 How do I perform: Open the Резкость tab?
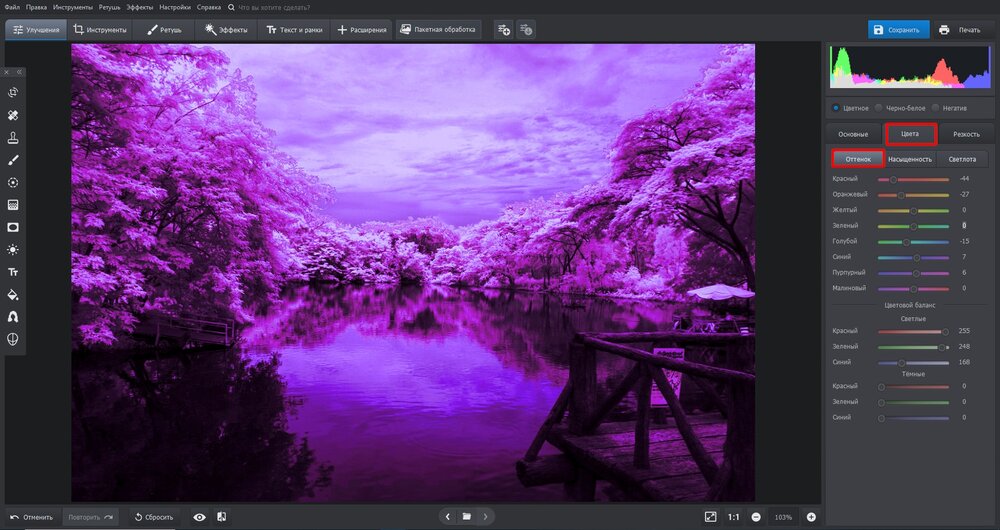click(x=965, y=133)
